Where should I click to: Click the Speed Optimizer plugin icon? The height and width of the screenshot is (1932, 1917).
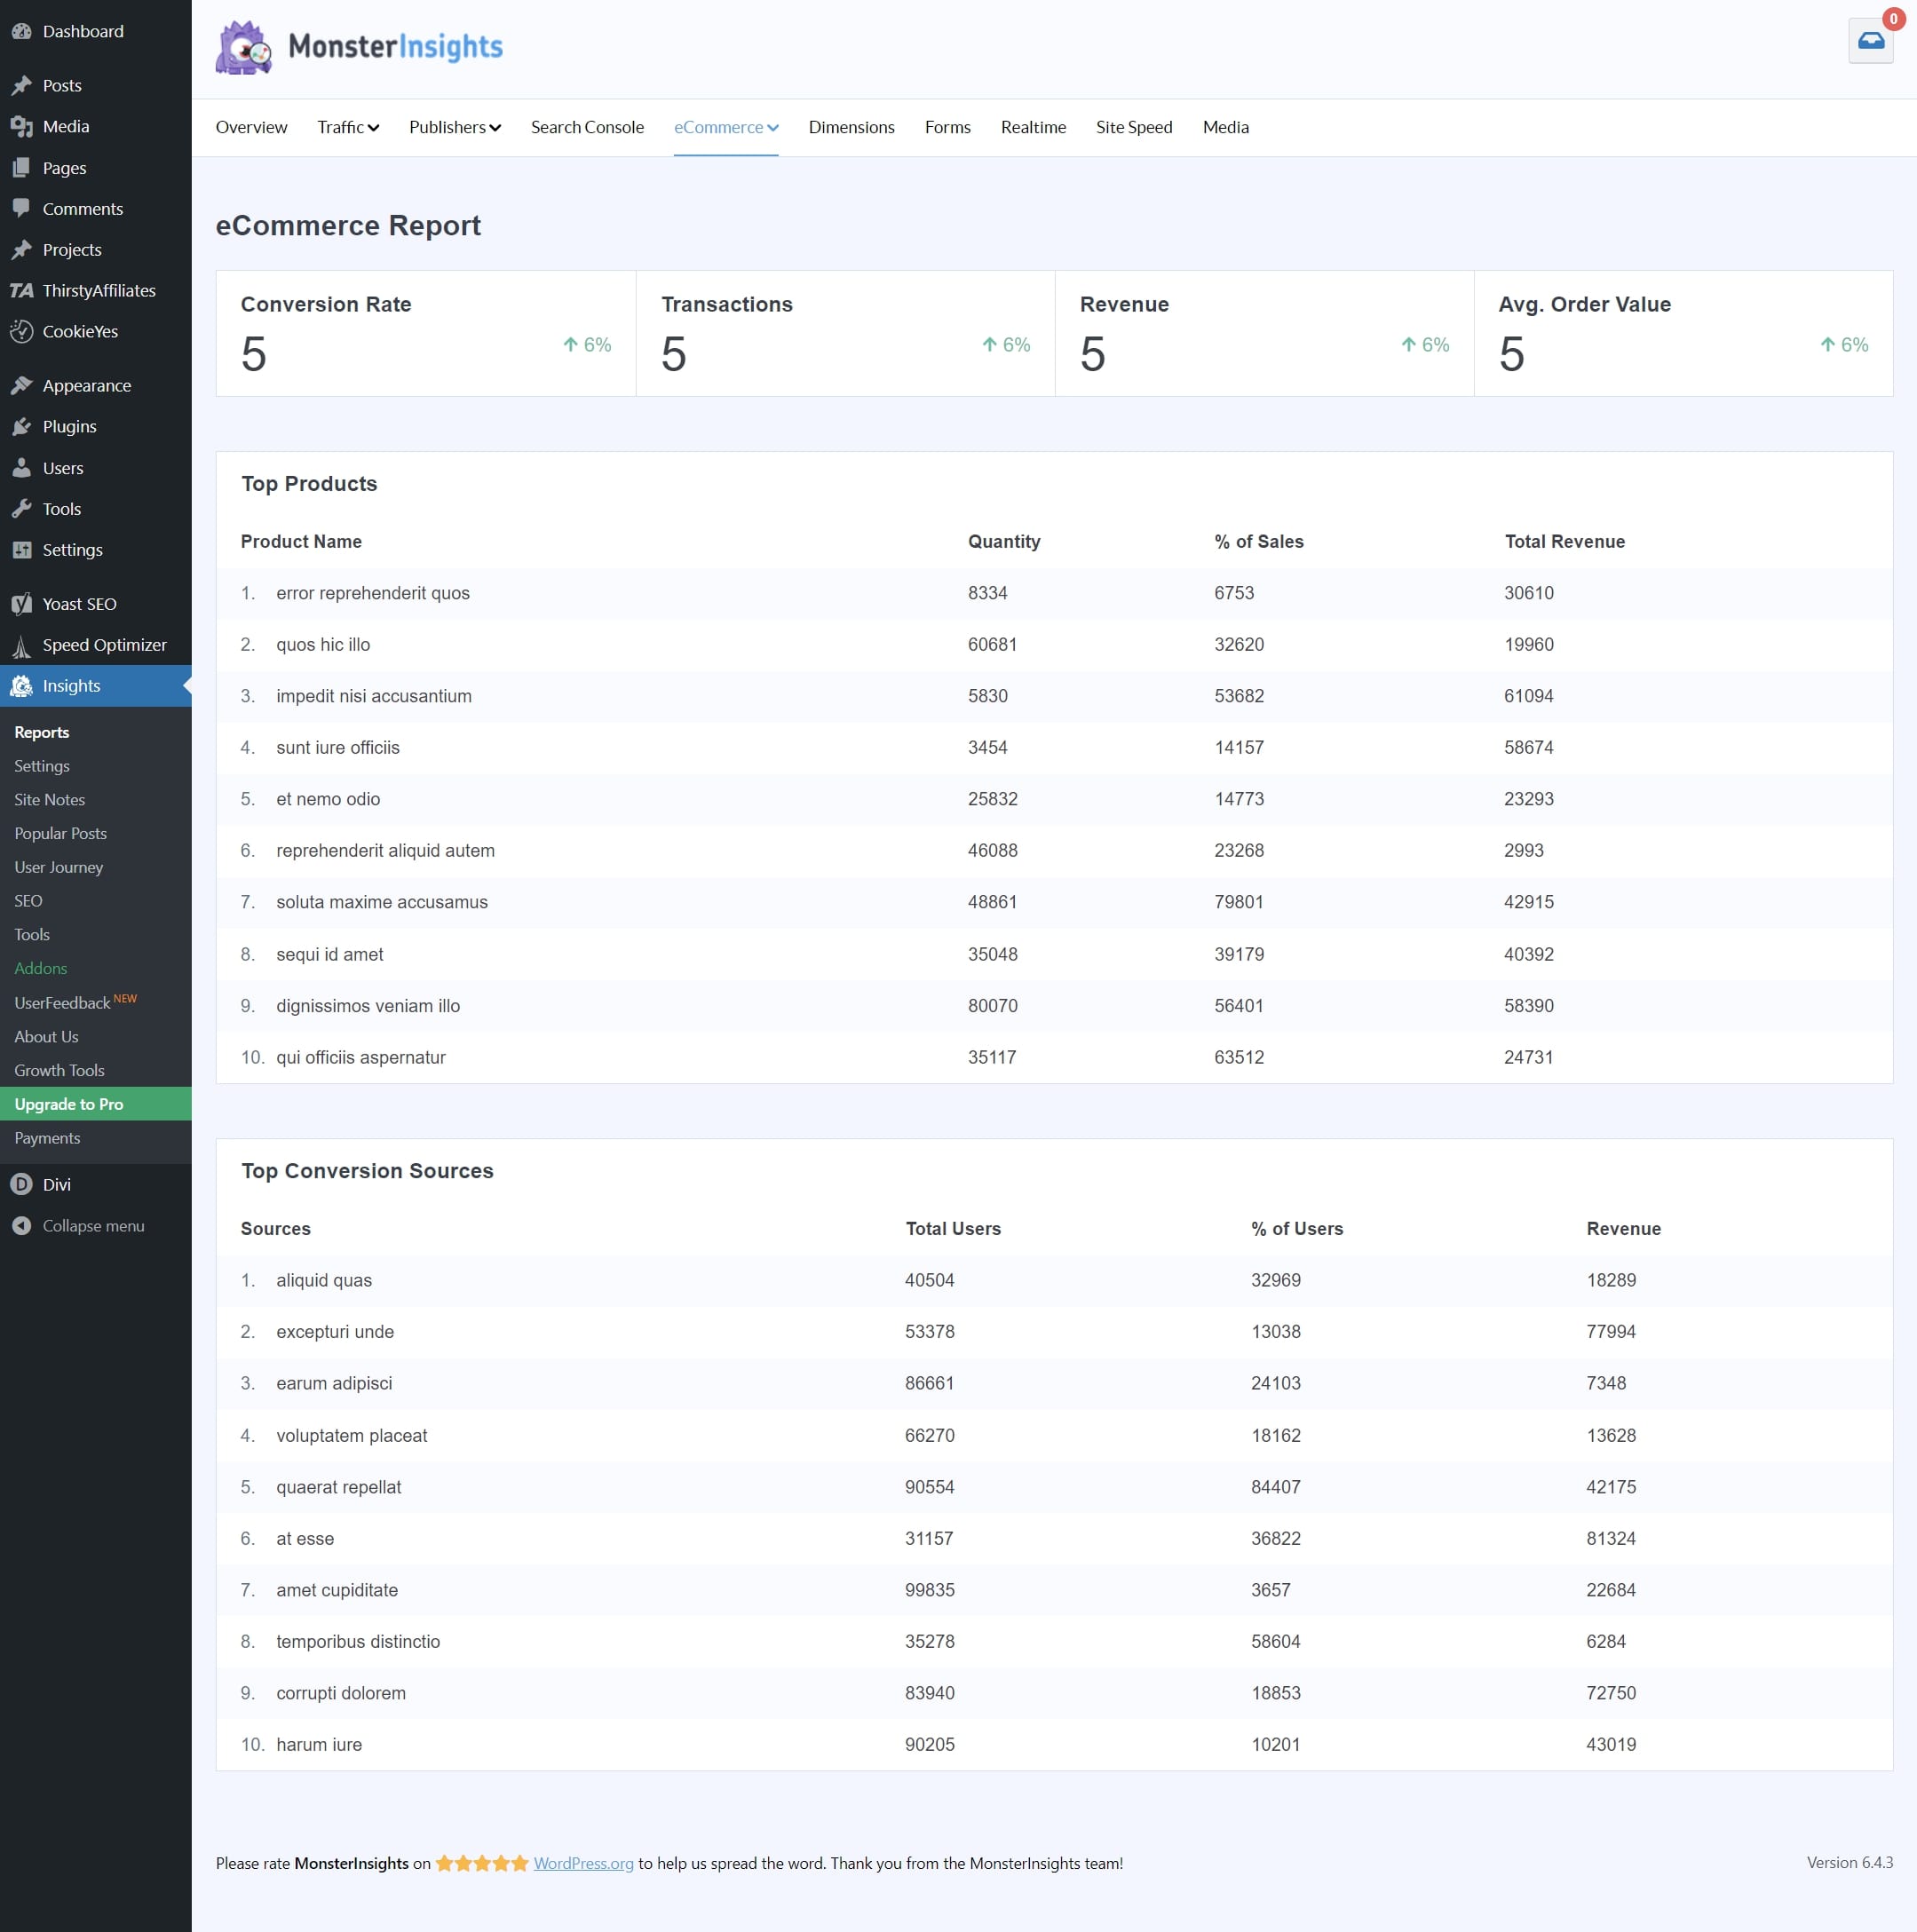click(23, 645)
